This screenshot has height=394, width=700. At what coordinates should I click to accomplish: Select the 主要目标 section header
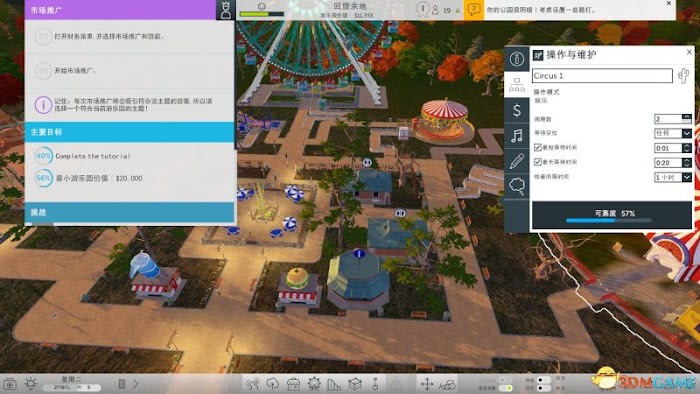coord(129,132)
